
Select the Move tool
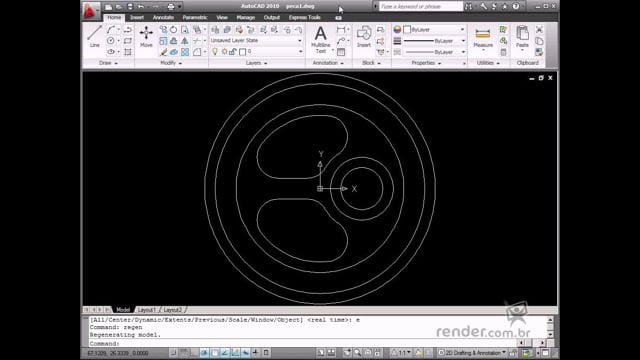146,37
